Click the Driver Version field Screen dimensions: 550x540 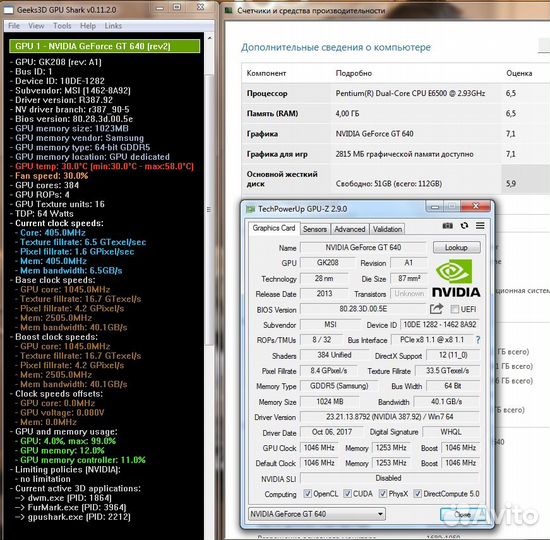390,417
